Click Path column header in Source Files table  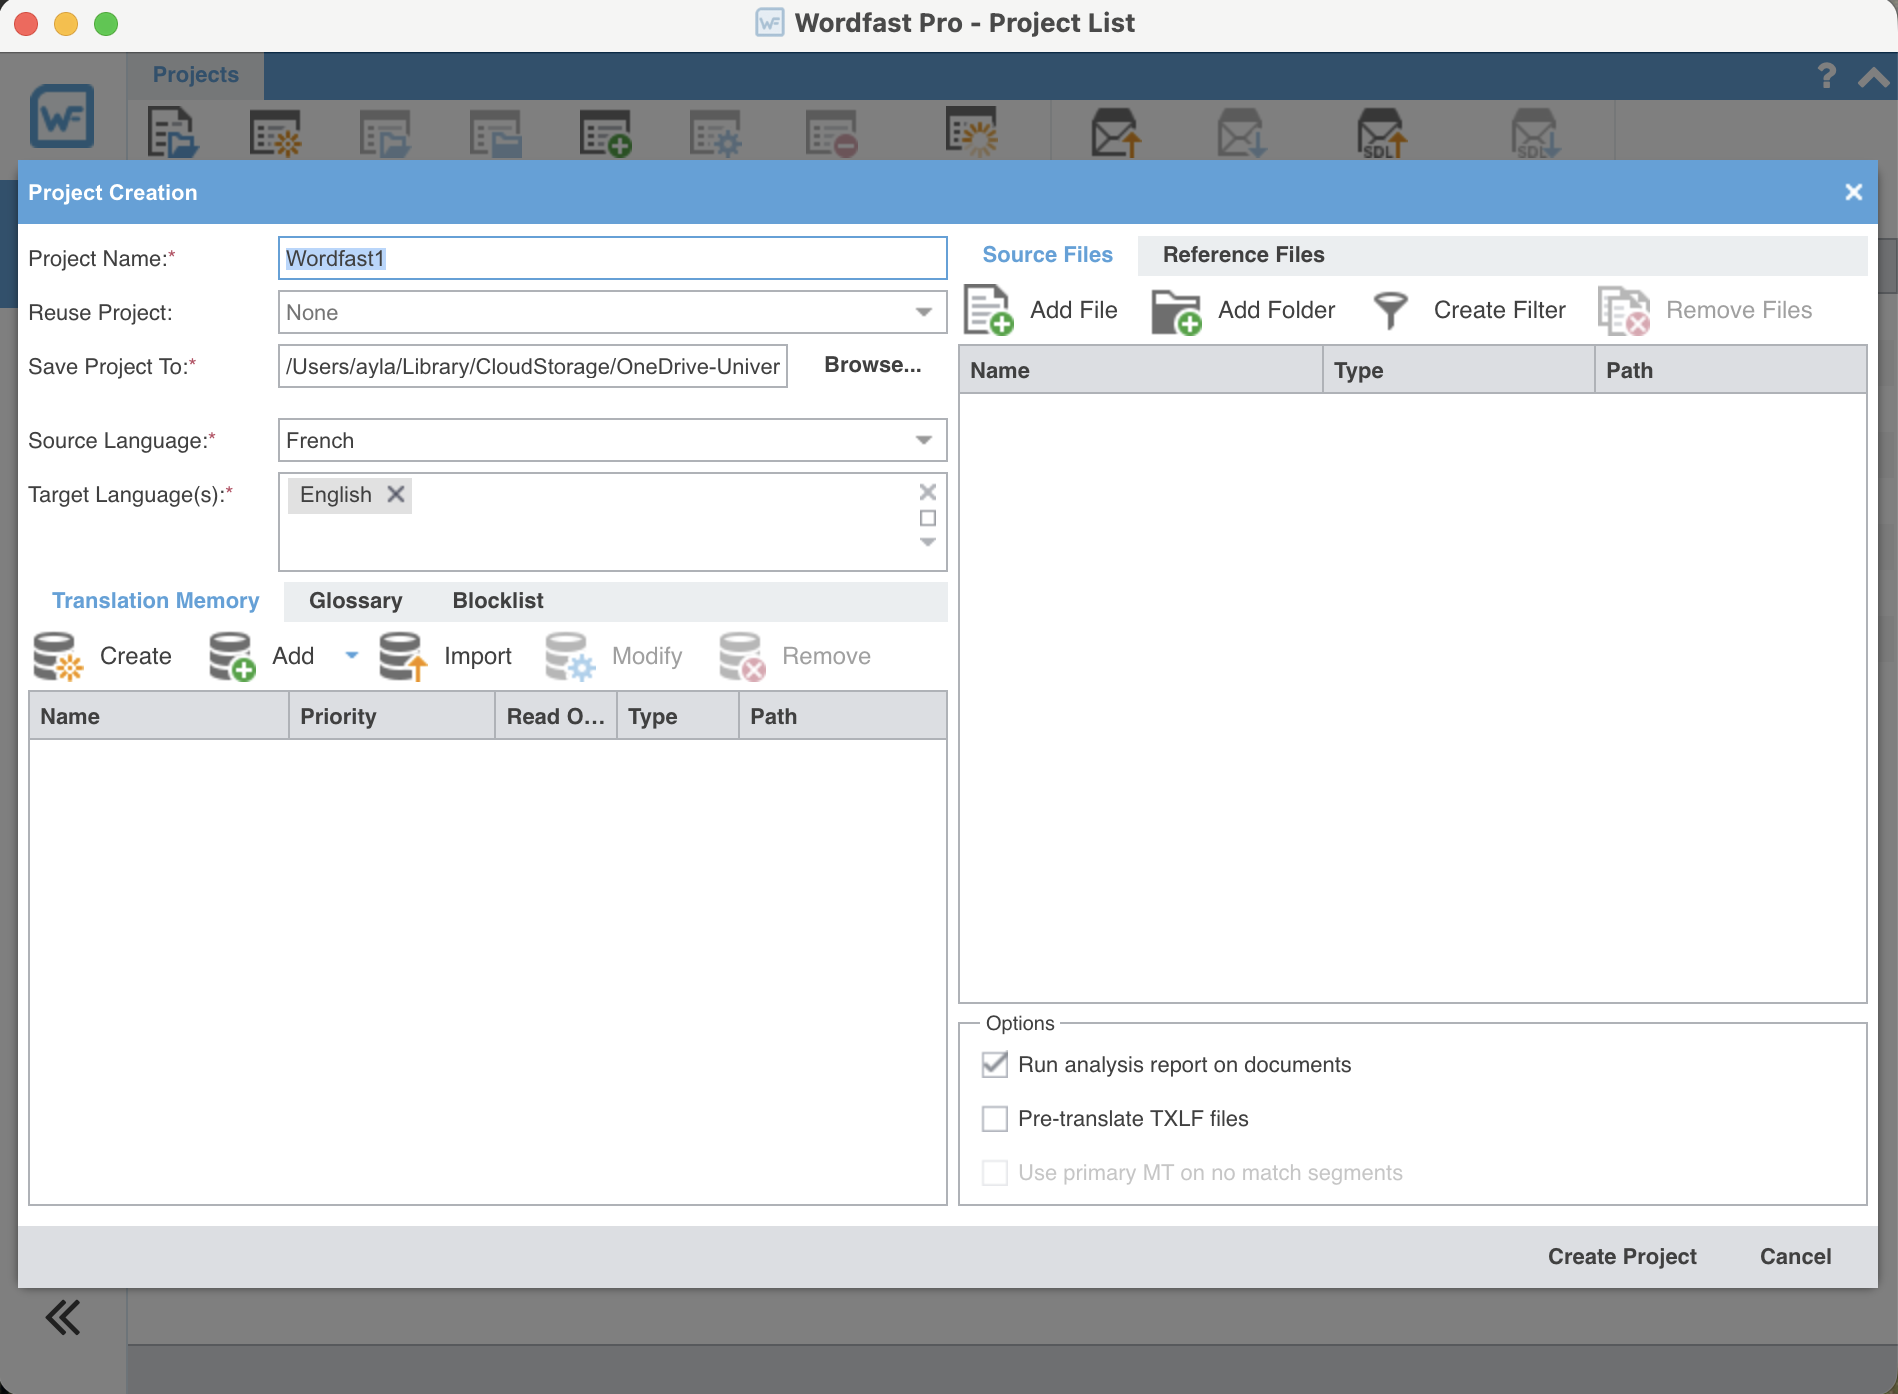pyautogui.click(x=1730, y=370)
